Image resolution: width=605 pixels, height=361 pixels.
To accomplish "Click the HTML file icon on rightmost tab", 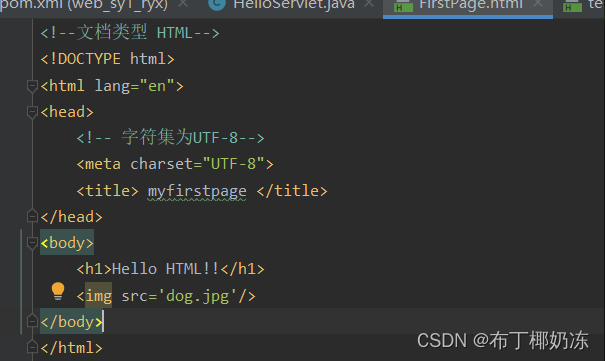I will (572, 5).
